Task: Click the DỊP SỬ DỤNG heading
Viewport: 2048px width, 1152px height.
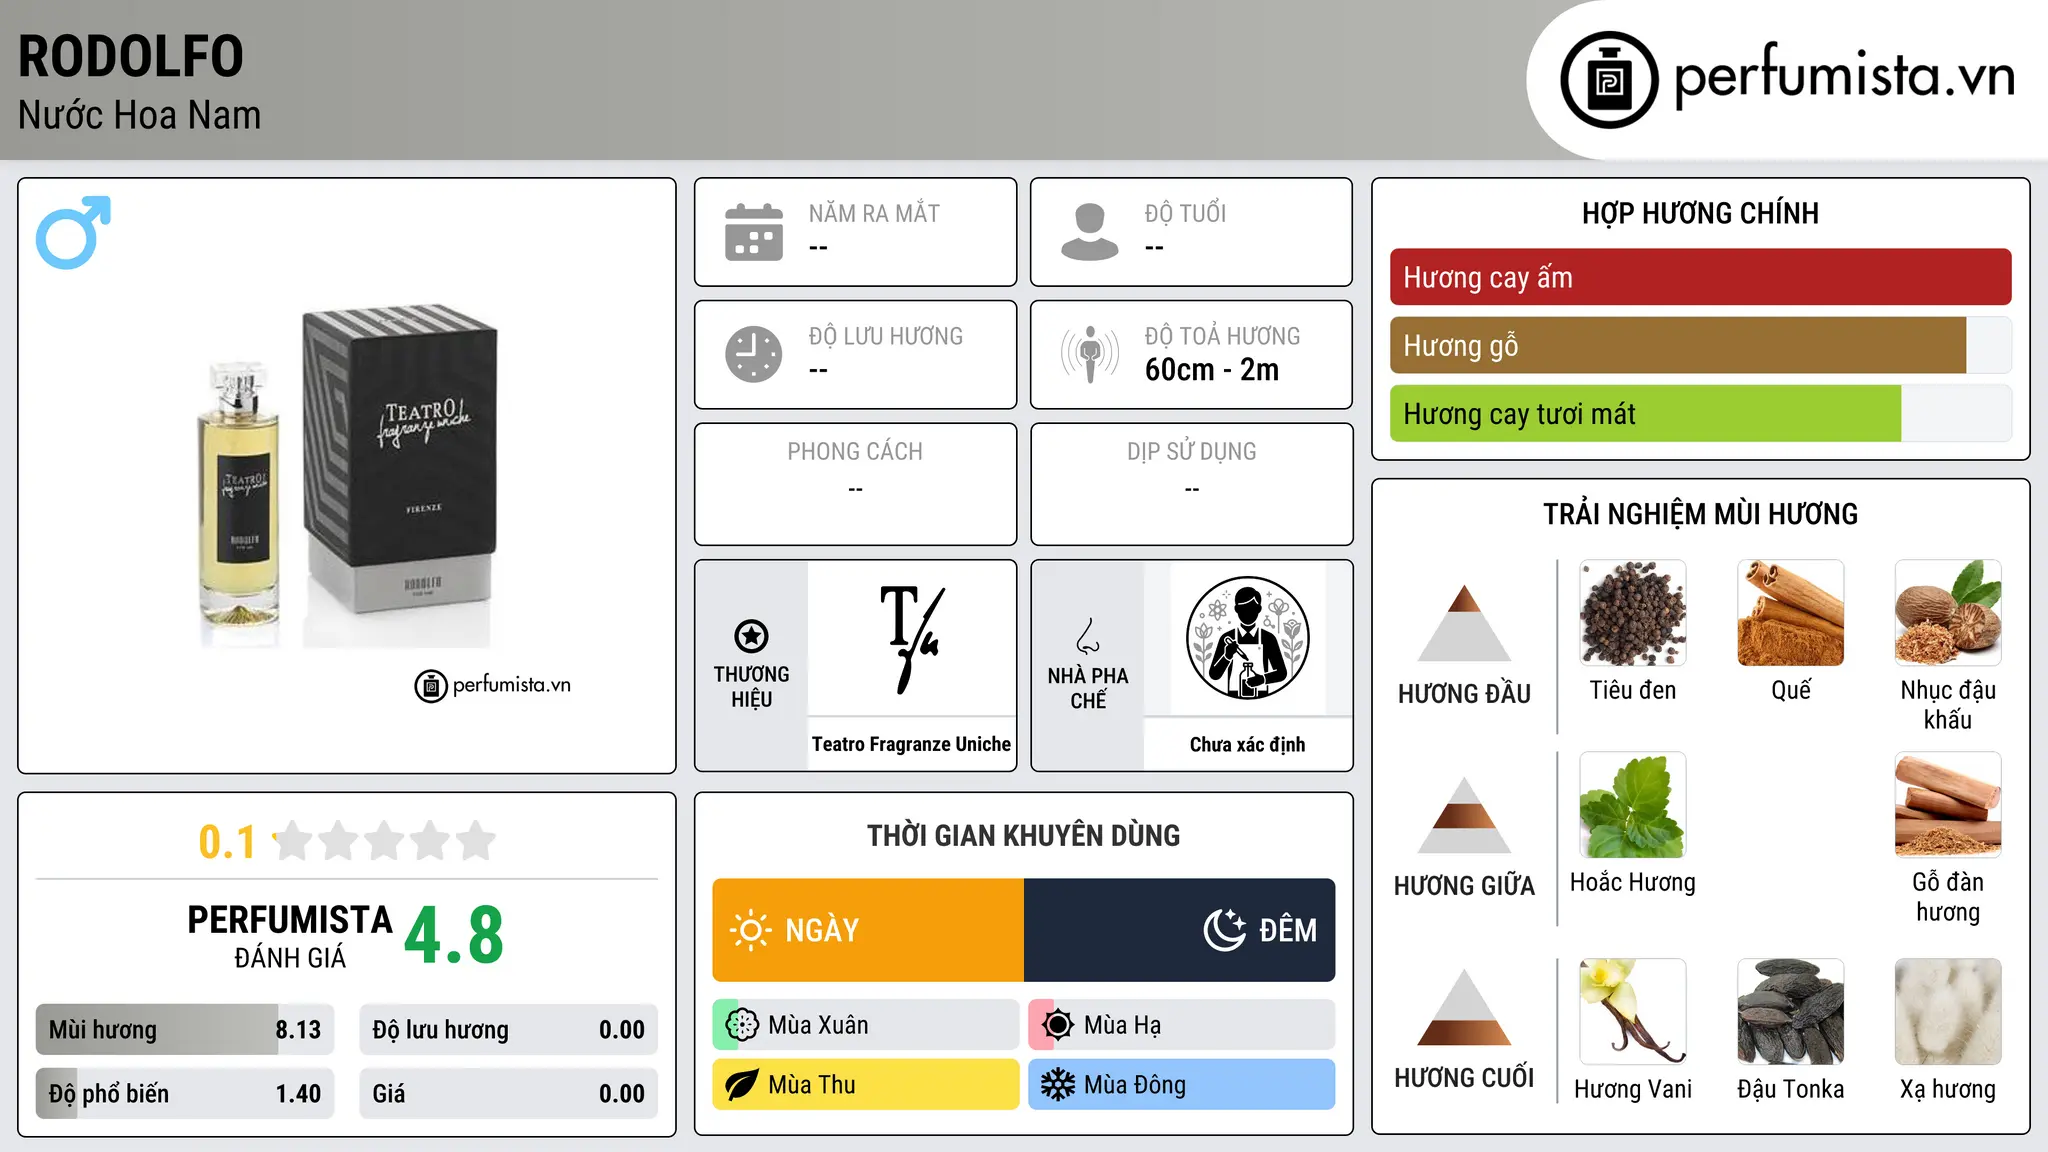Action: 1192,452
